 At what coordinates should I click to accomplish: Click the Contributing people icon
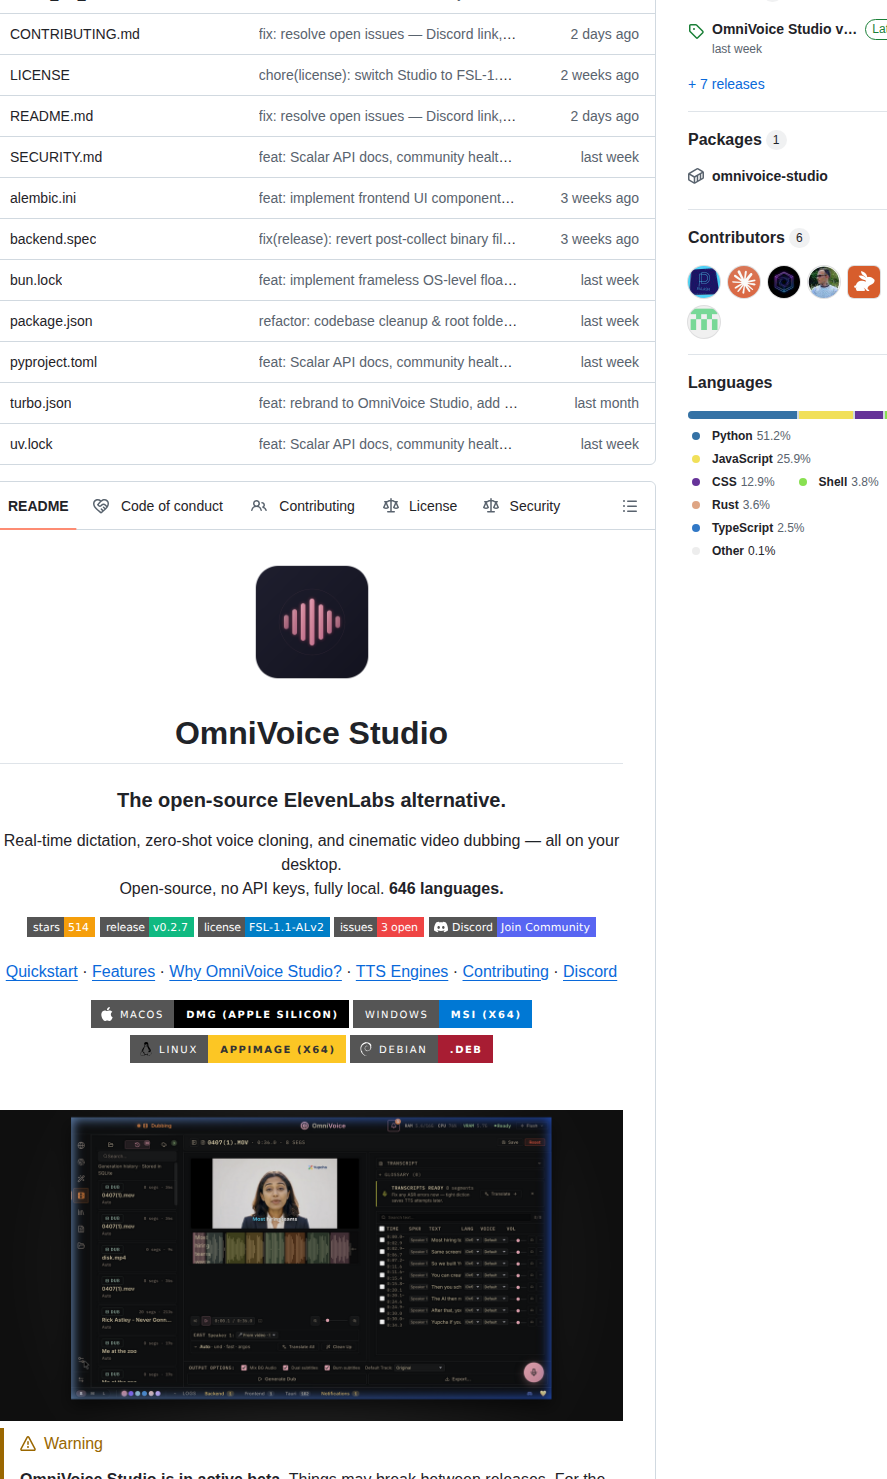pos(259,506)
